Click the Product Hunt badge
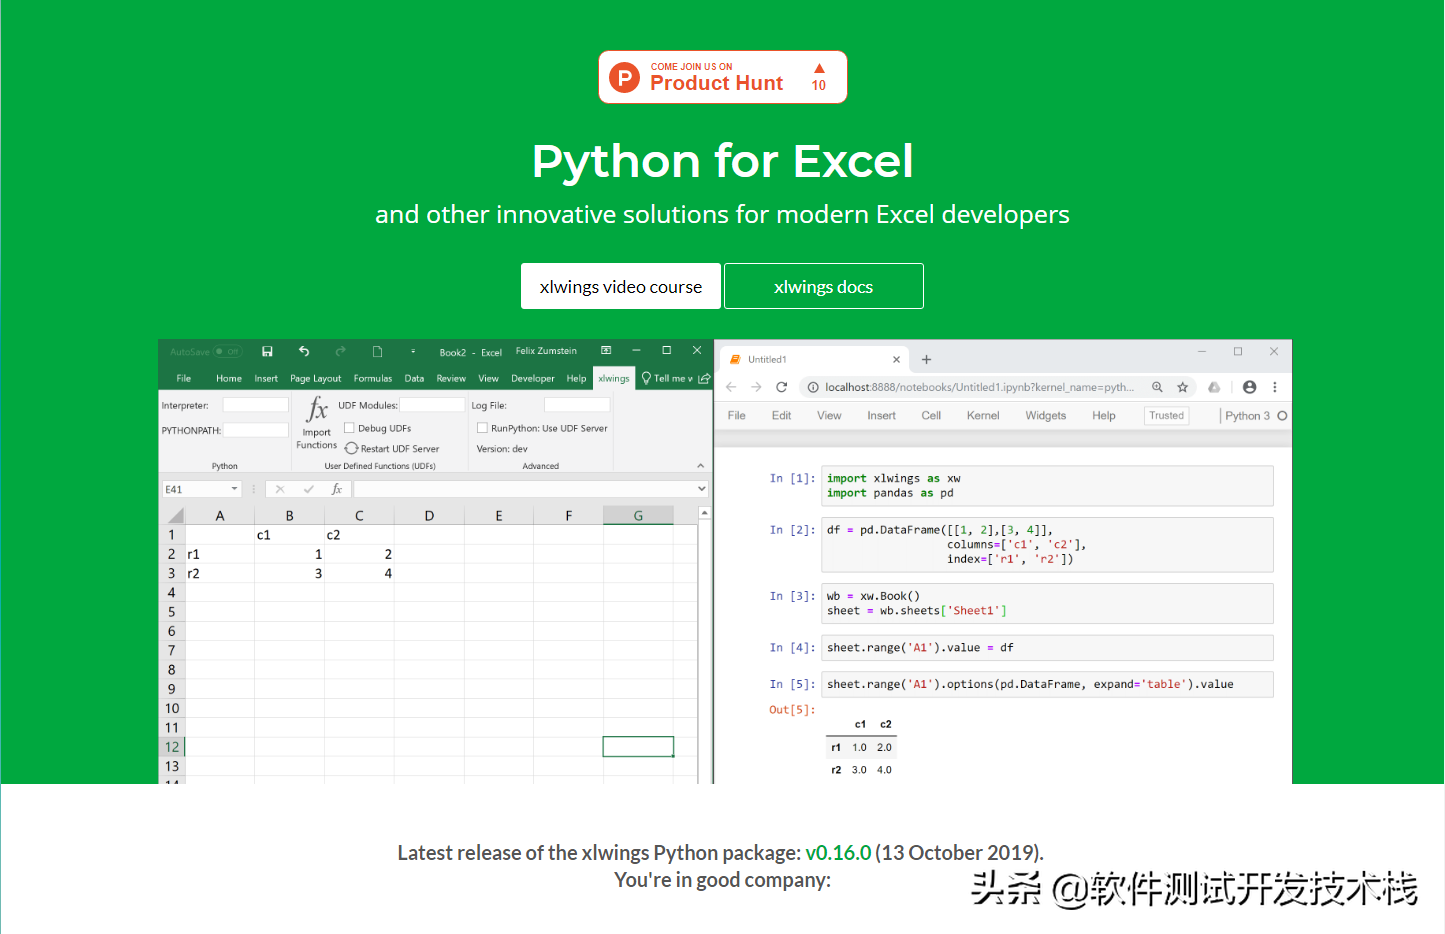1445x934 pixels. (x=723, y=77)
